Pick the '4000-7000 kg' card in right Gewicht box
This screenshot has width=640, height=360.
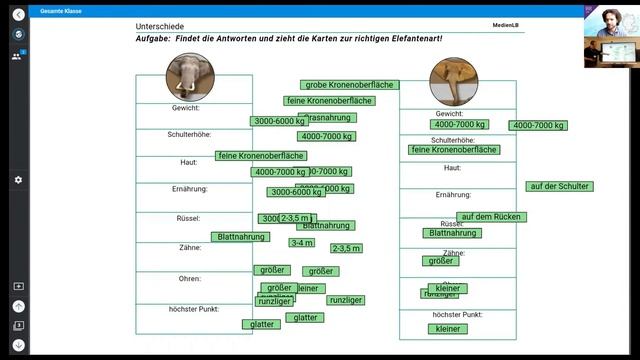(x=459, y=124)
